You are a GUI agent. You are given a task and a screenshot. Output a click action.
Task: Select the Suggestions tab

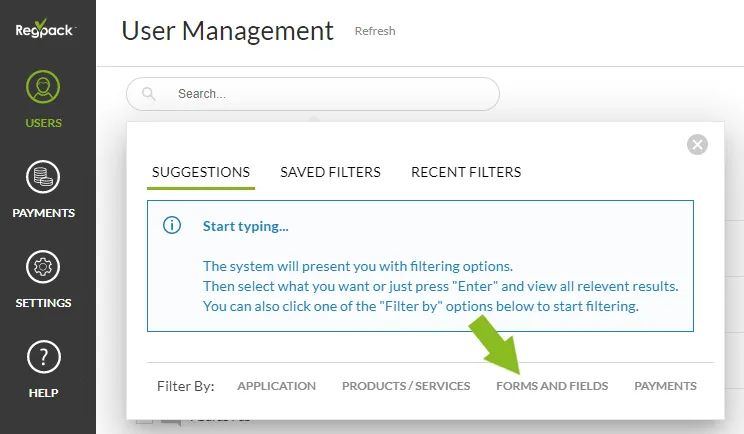tap(201, 172)
